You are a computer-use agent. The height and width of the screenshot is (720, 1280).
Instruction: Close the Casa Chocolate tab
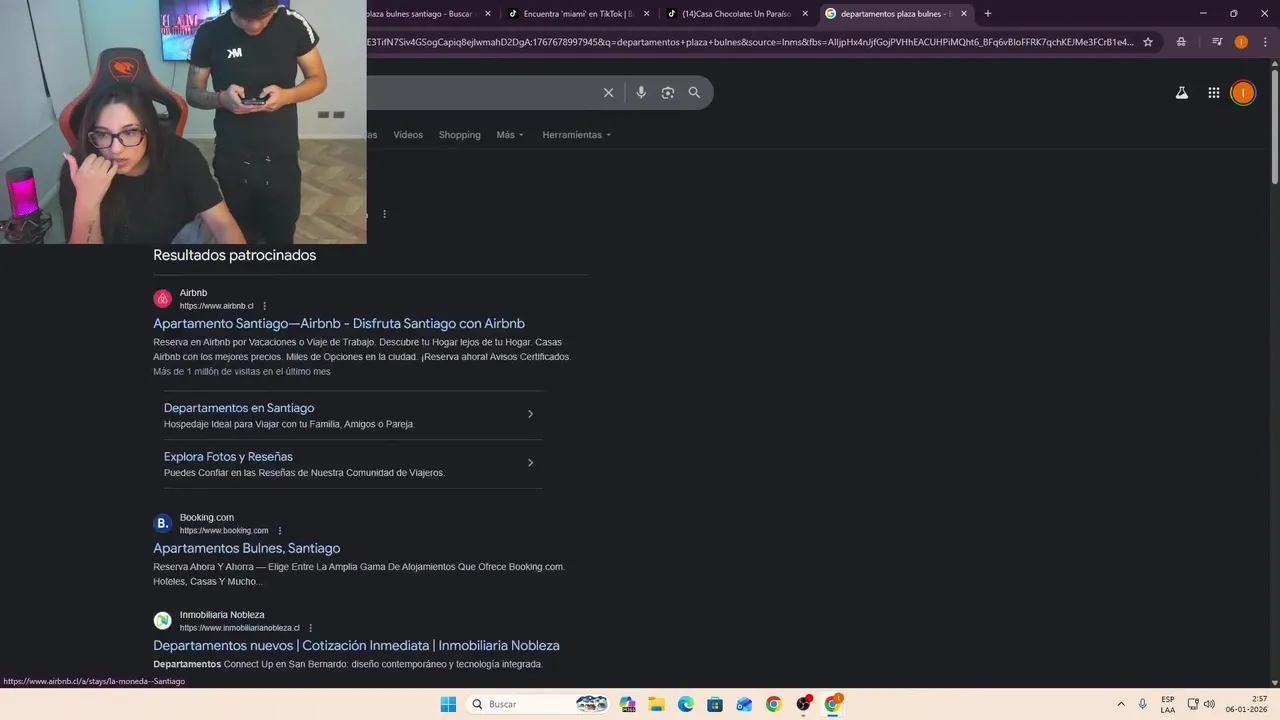pos(805,14)
